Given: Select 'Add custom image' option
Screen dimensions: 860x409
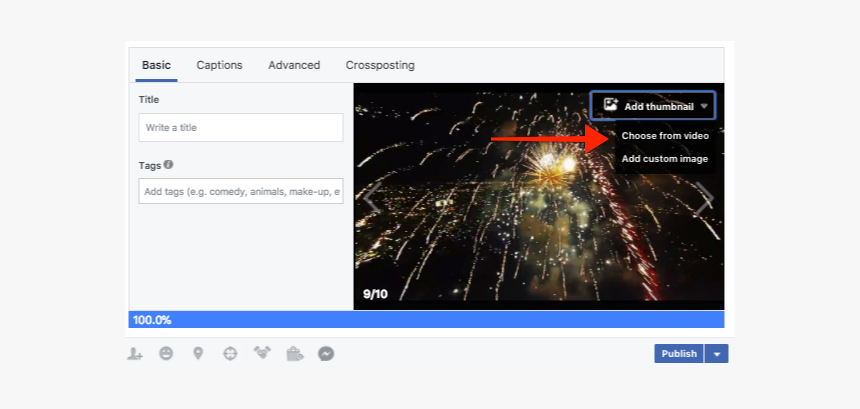Looking at the screenshot, I should pos(665,159).
